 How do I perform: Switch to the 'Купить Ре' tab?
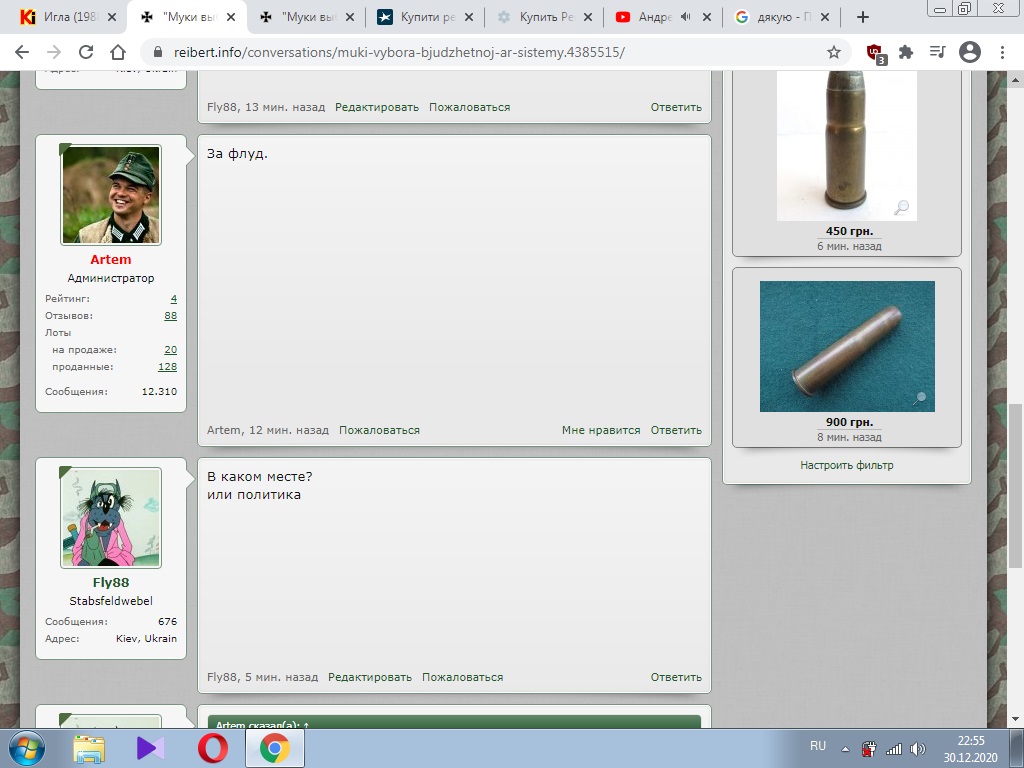click(546, 18)
